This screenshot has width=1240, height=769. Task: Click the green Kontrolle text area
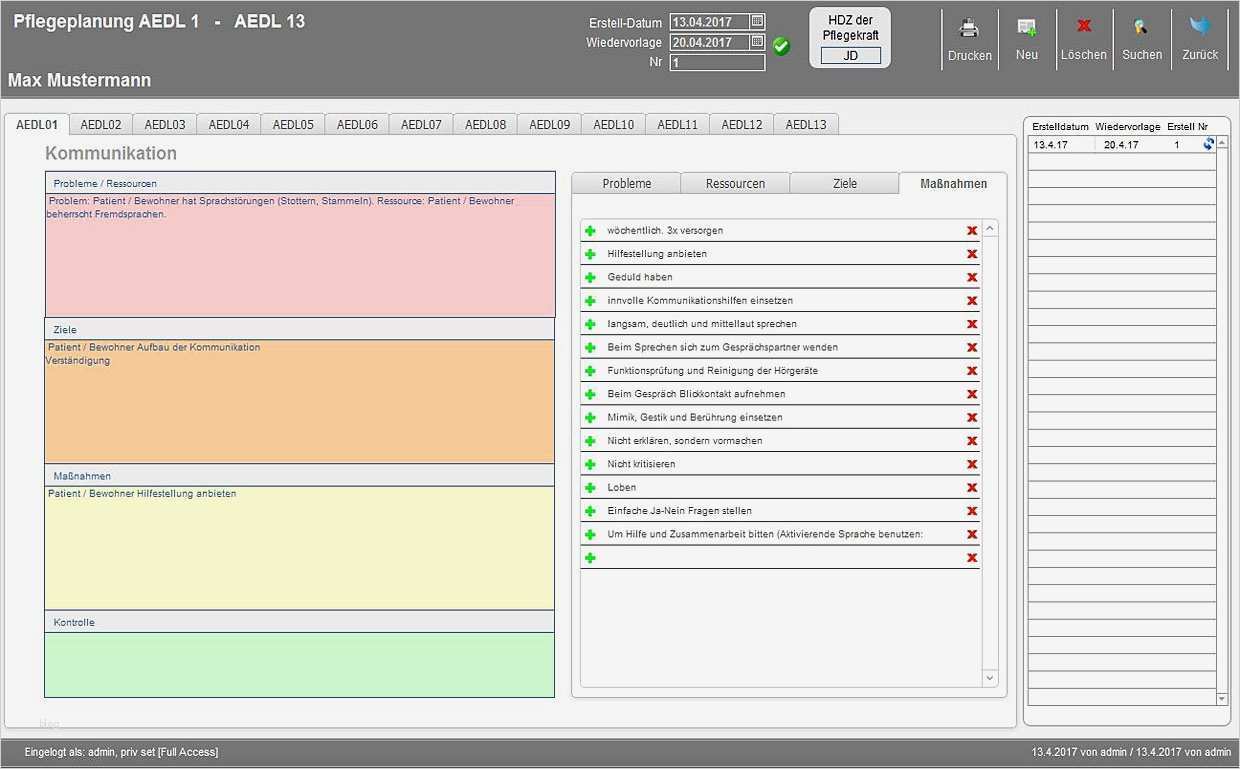point(300,664)
